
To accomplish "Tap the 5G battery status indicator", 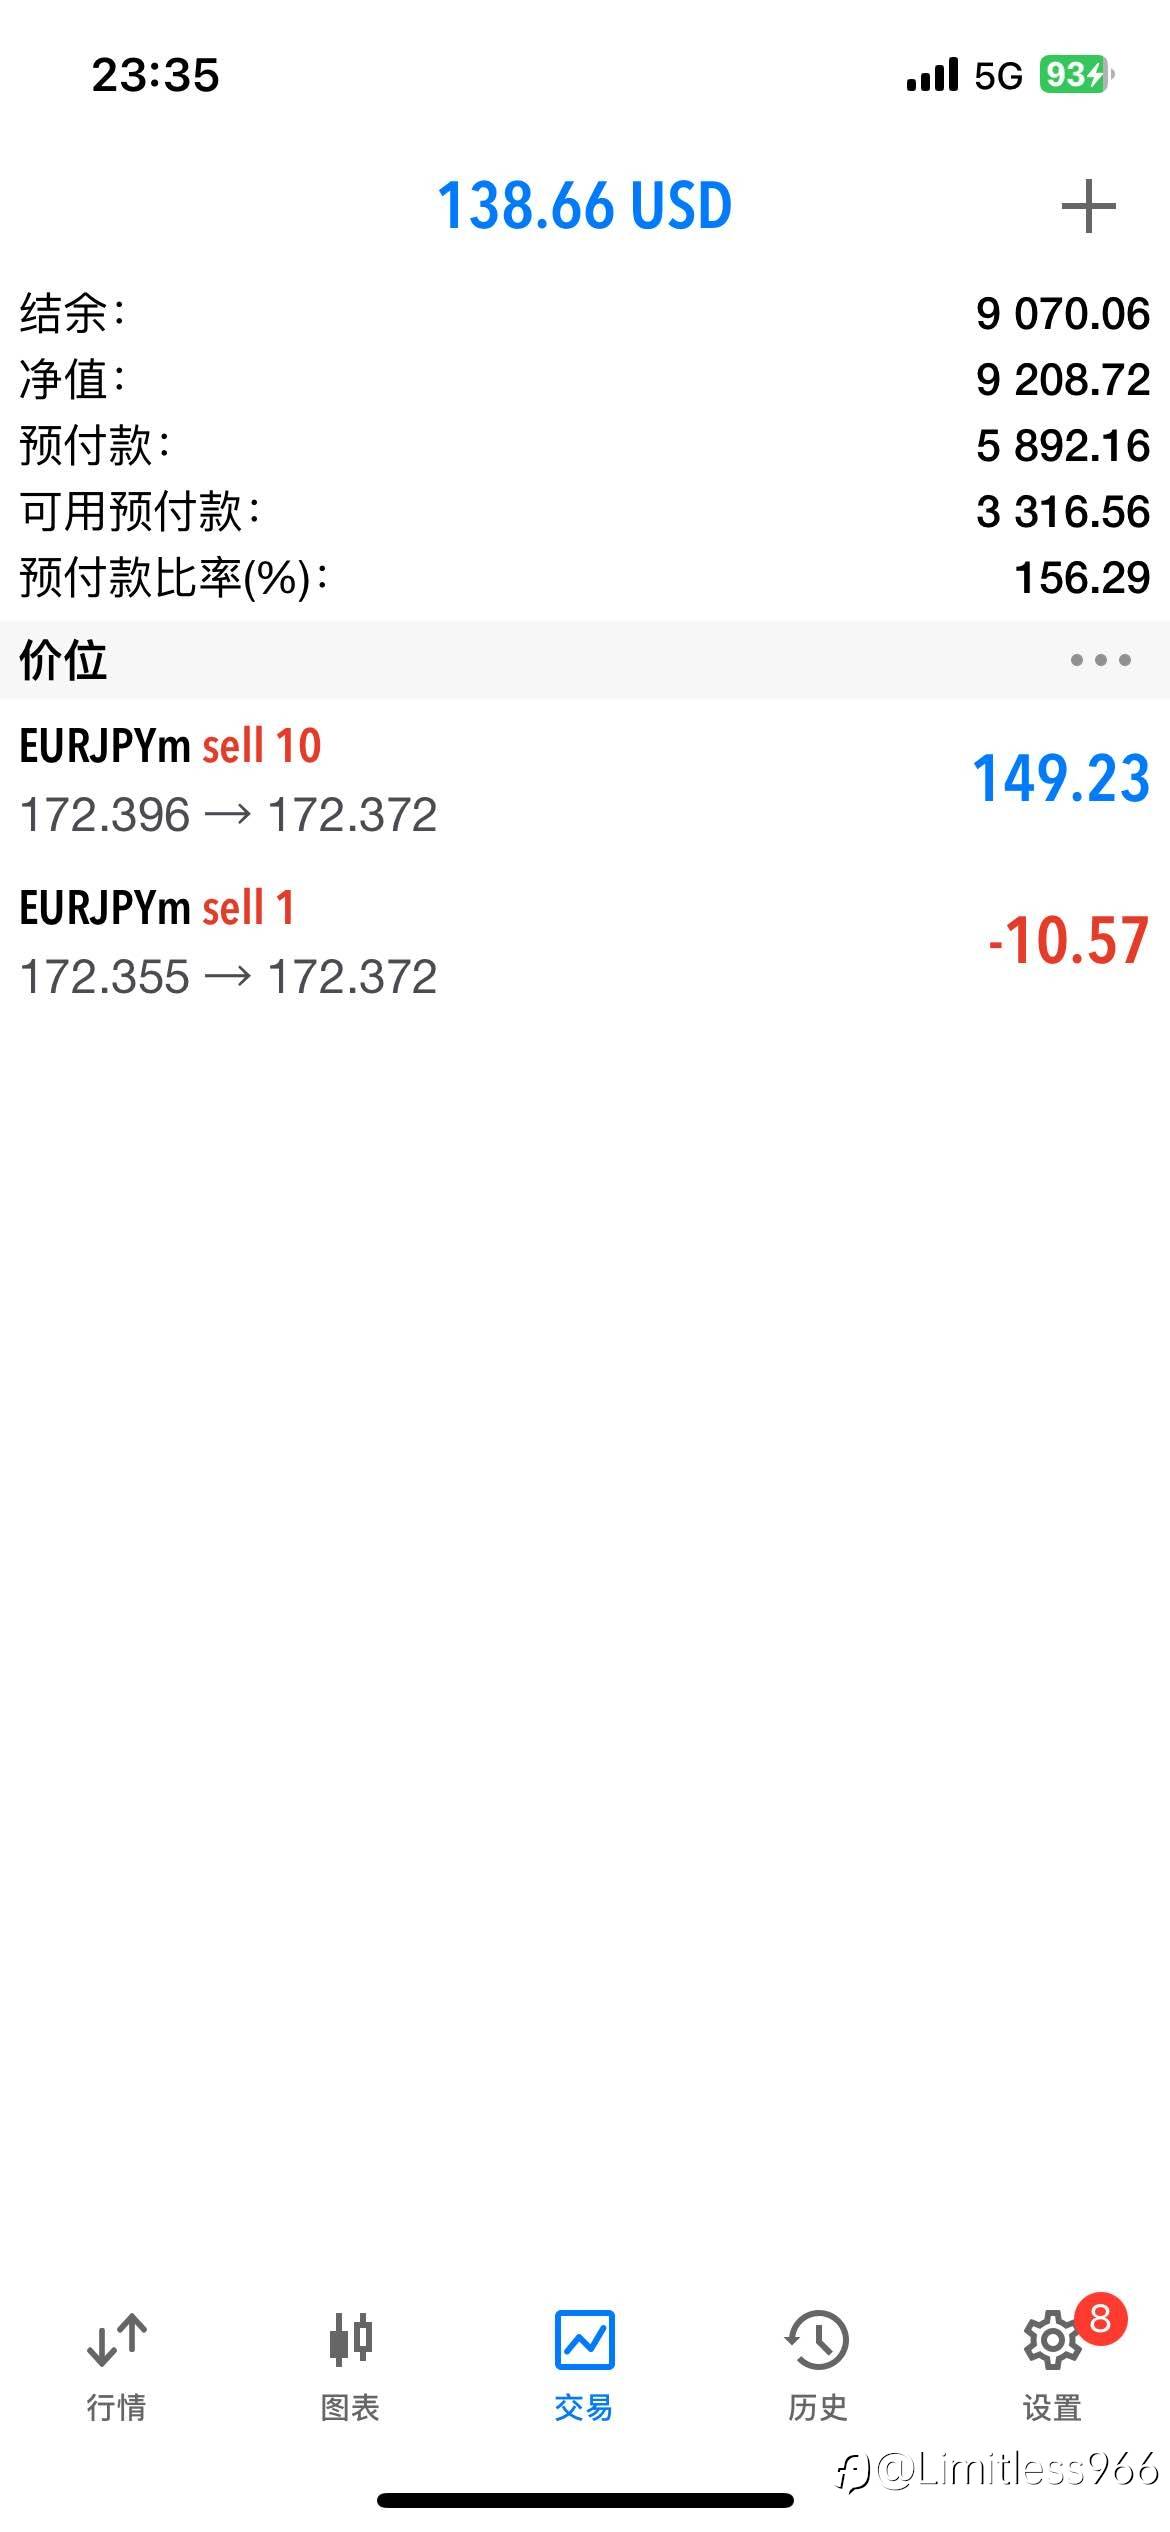I will click(x=1075, y=75).
